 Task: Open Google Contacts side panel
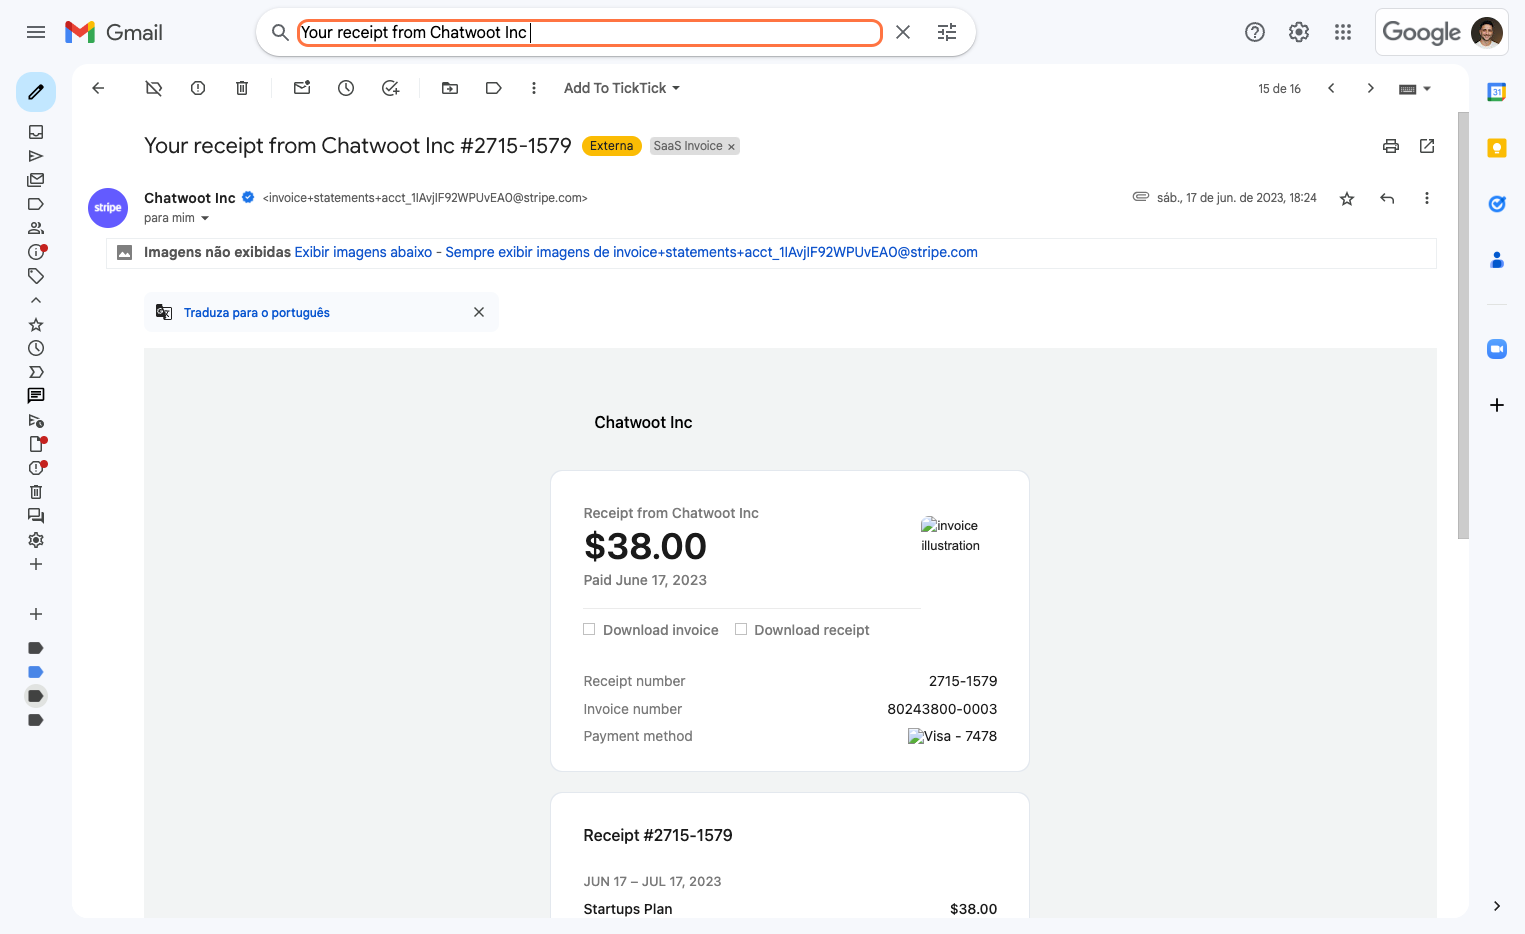point(1497,260)
